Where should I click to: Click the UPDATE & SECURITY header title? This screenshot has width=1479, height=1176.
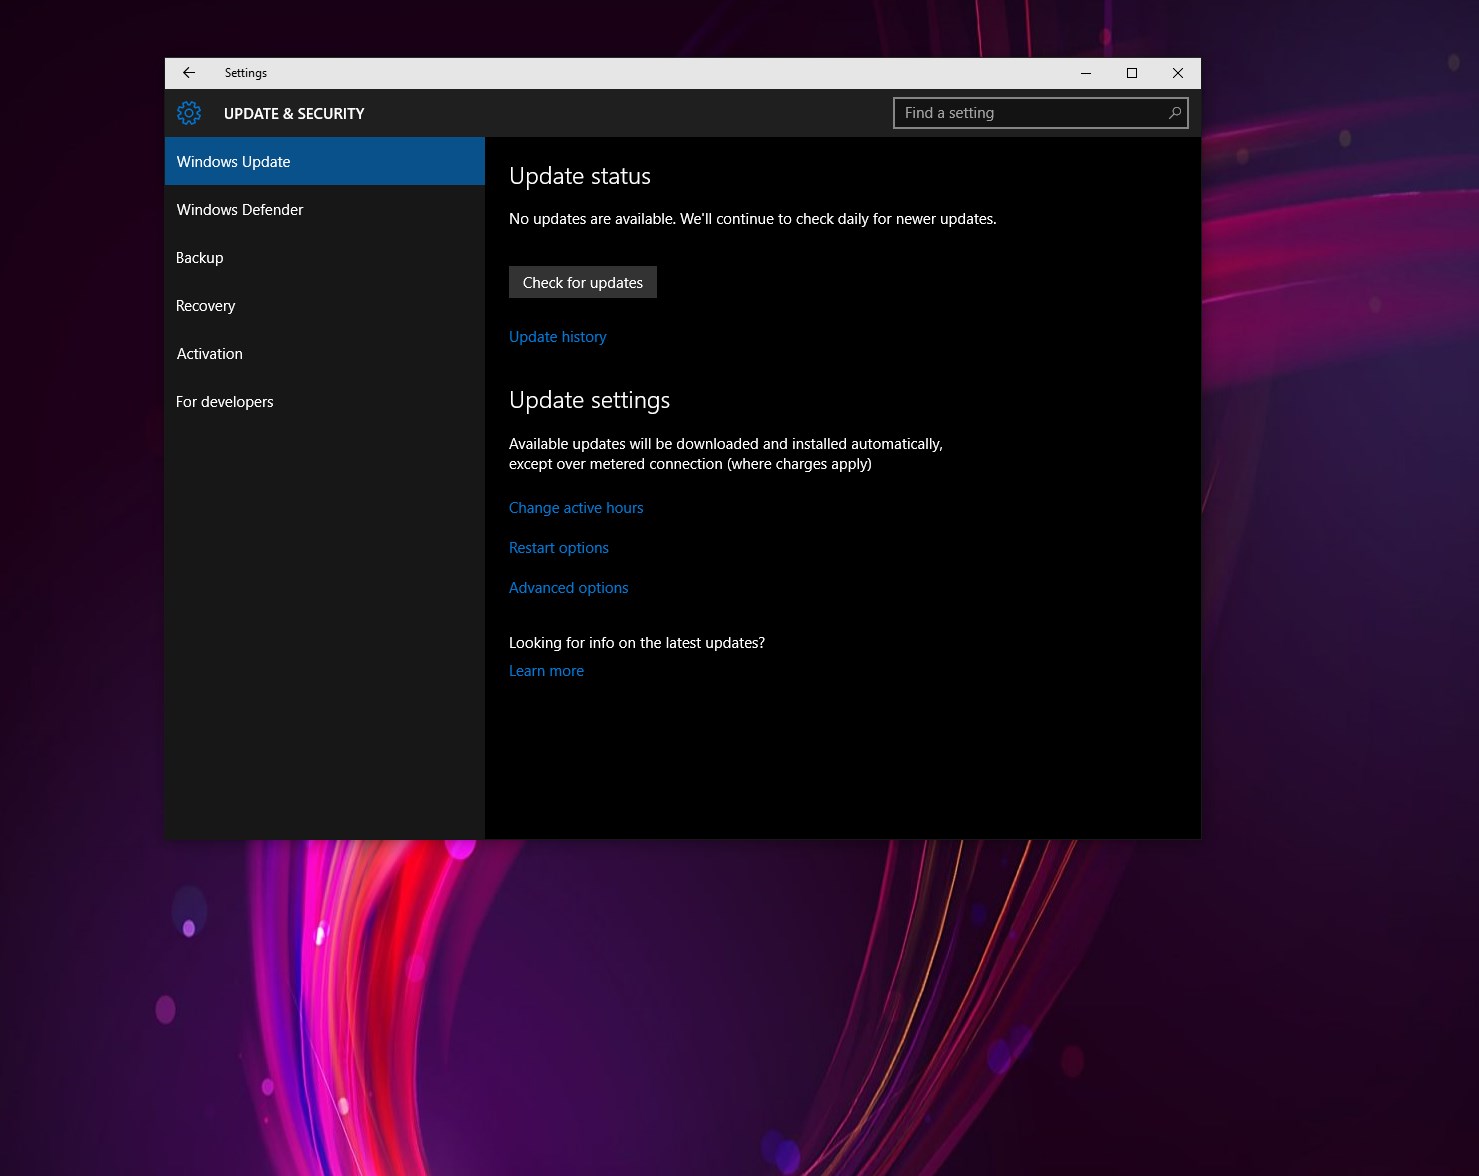tap(294, 114)
